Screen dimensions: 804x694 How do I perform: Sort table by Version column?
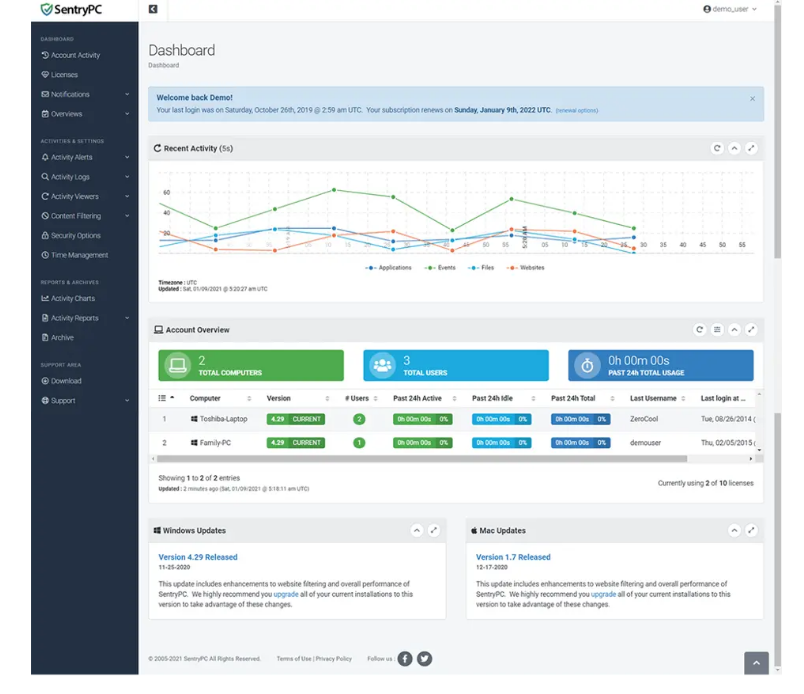[297, 398]
